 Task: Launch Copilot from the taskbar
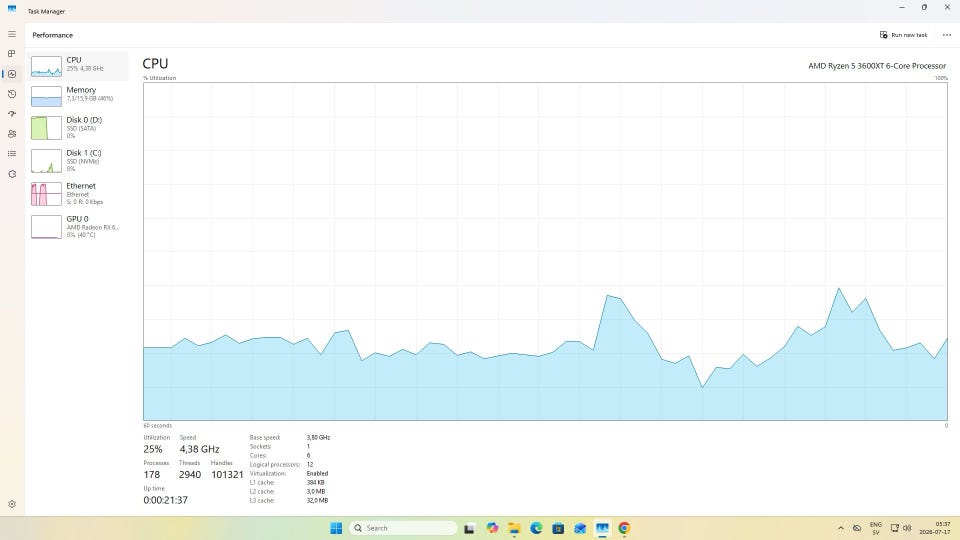pos(492,528)
